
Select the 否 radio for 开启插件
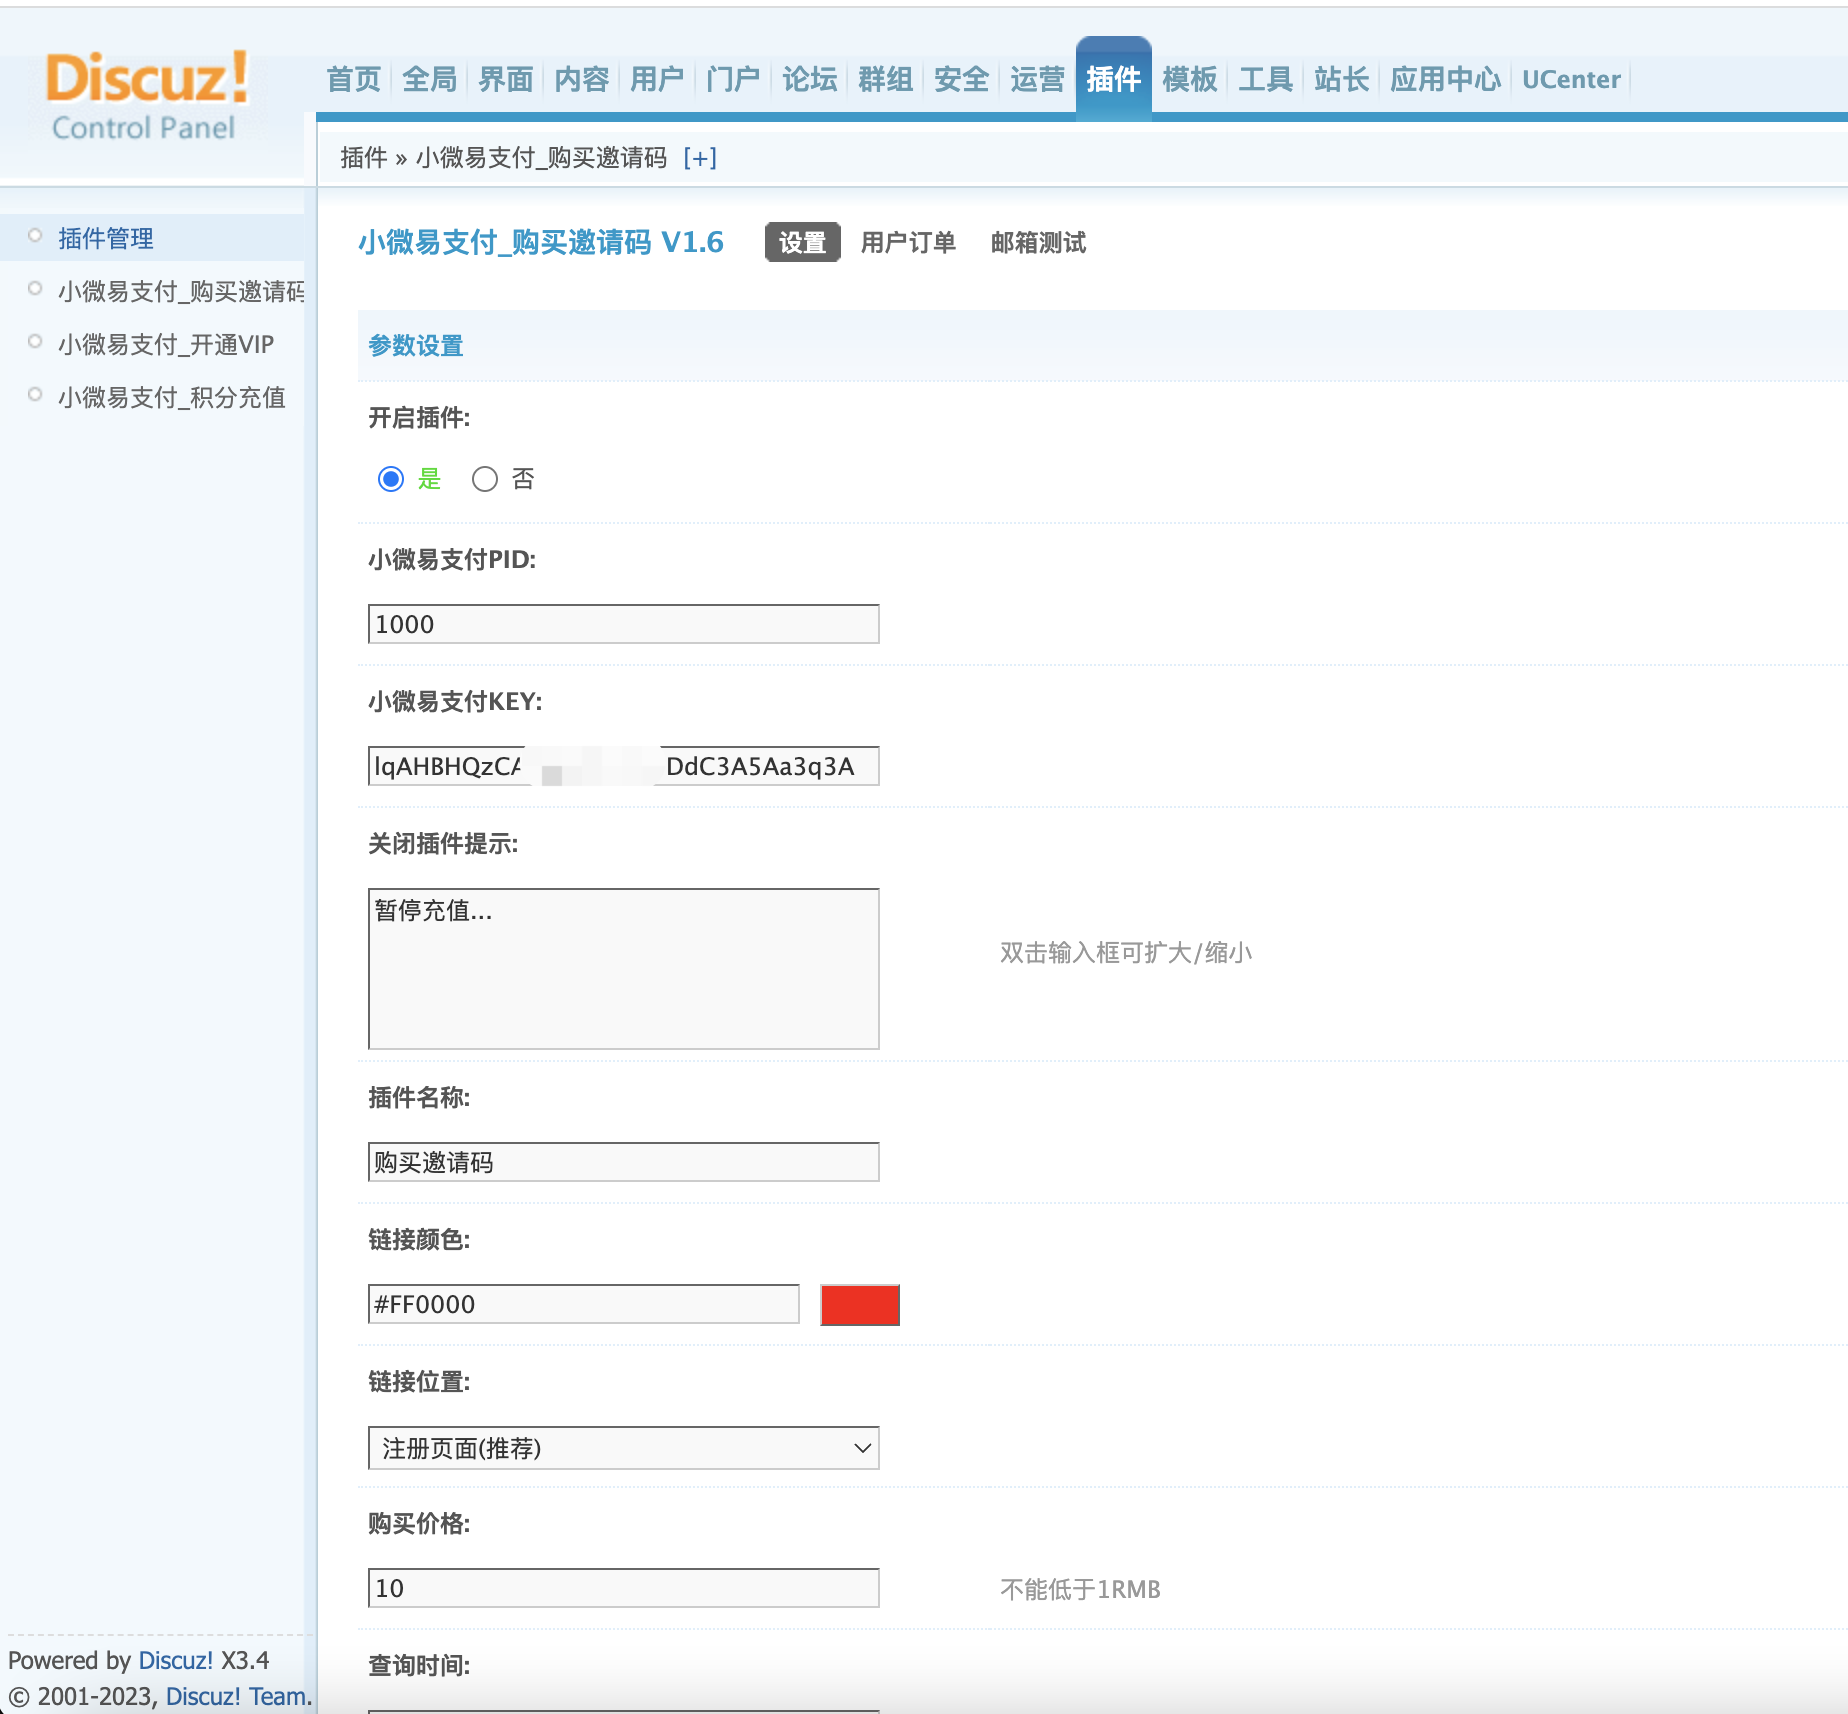tap(485, 479)
